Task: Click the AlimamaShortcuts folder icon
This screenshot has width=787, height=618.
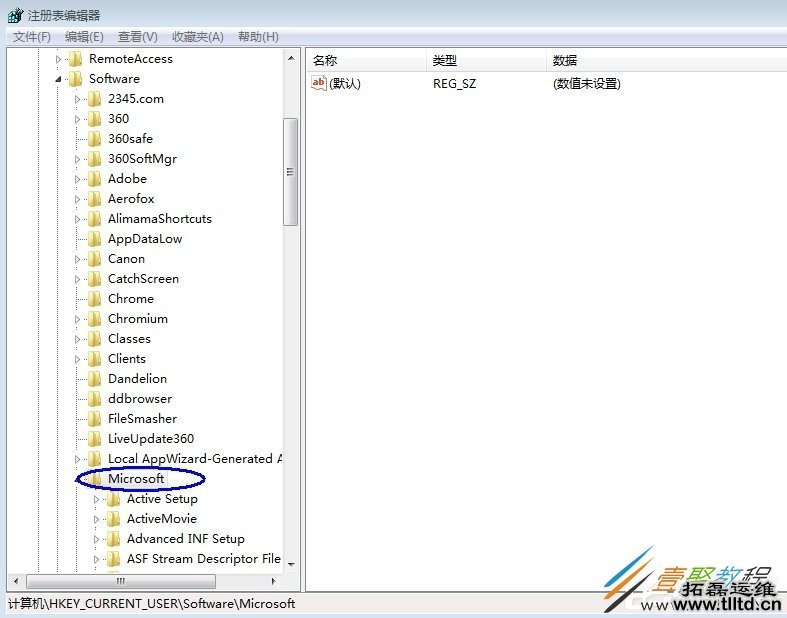Action: click(94, 219)
